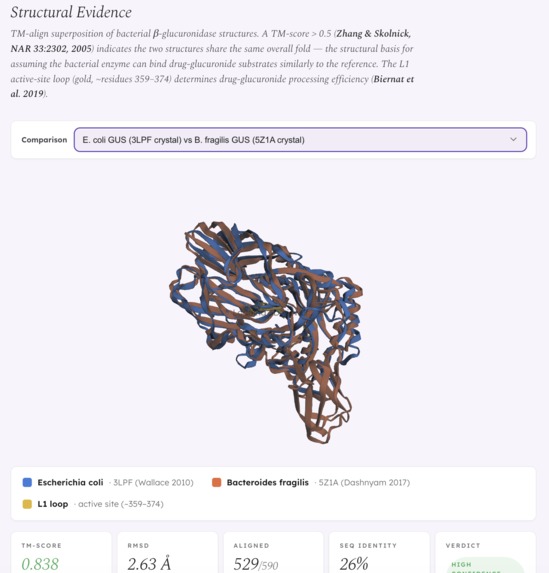Click the Structural Evidence heading

[x=71, y=12]
